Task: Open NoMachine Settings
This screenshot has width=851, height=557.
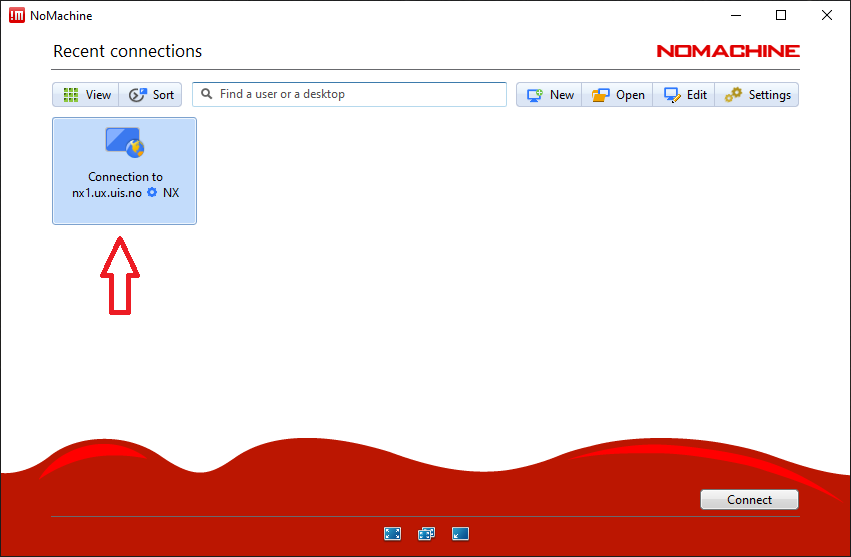Action: [757, 94]
